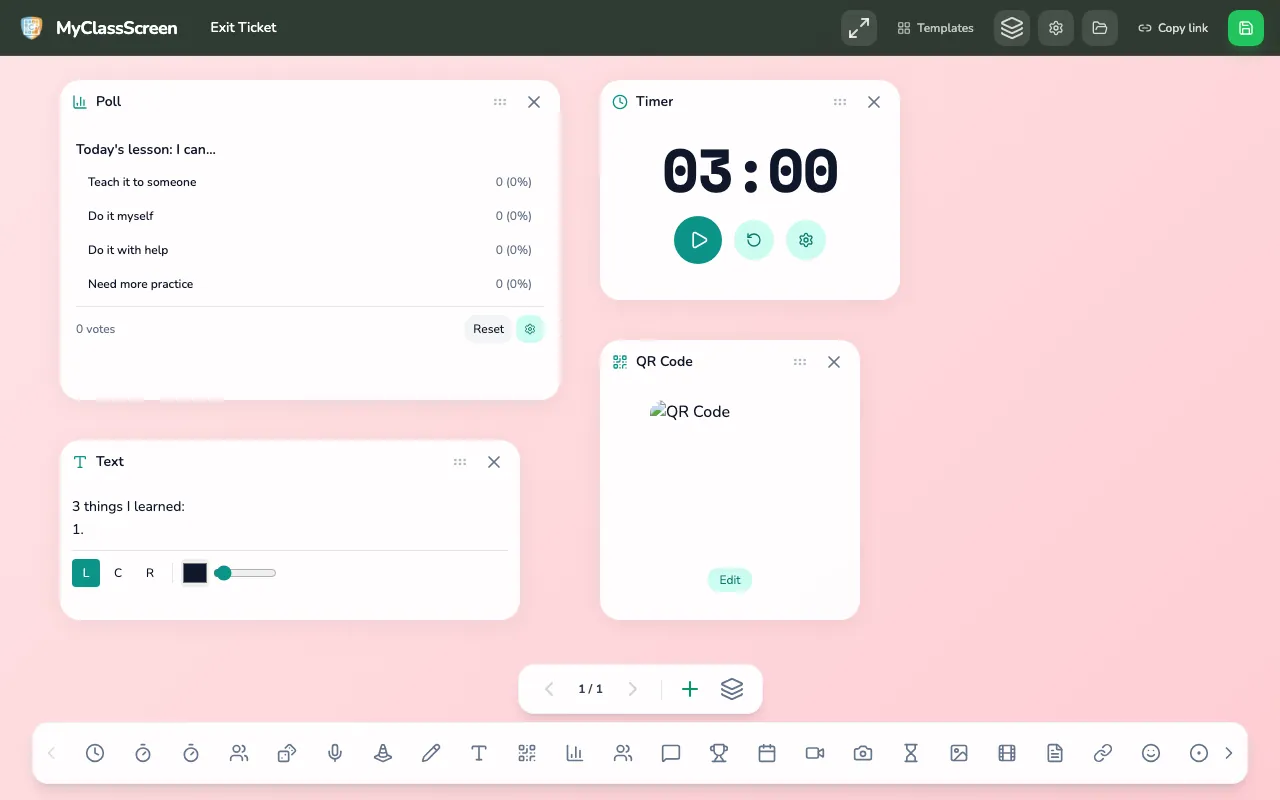Open the layers stack icon beside the plus button

point(732,689)
